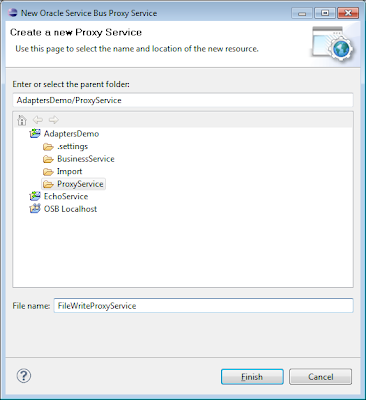Click the BusinessService folder icon
This screenshot has width=366, height=400.
pyautogui.click(x=48, y=159)
